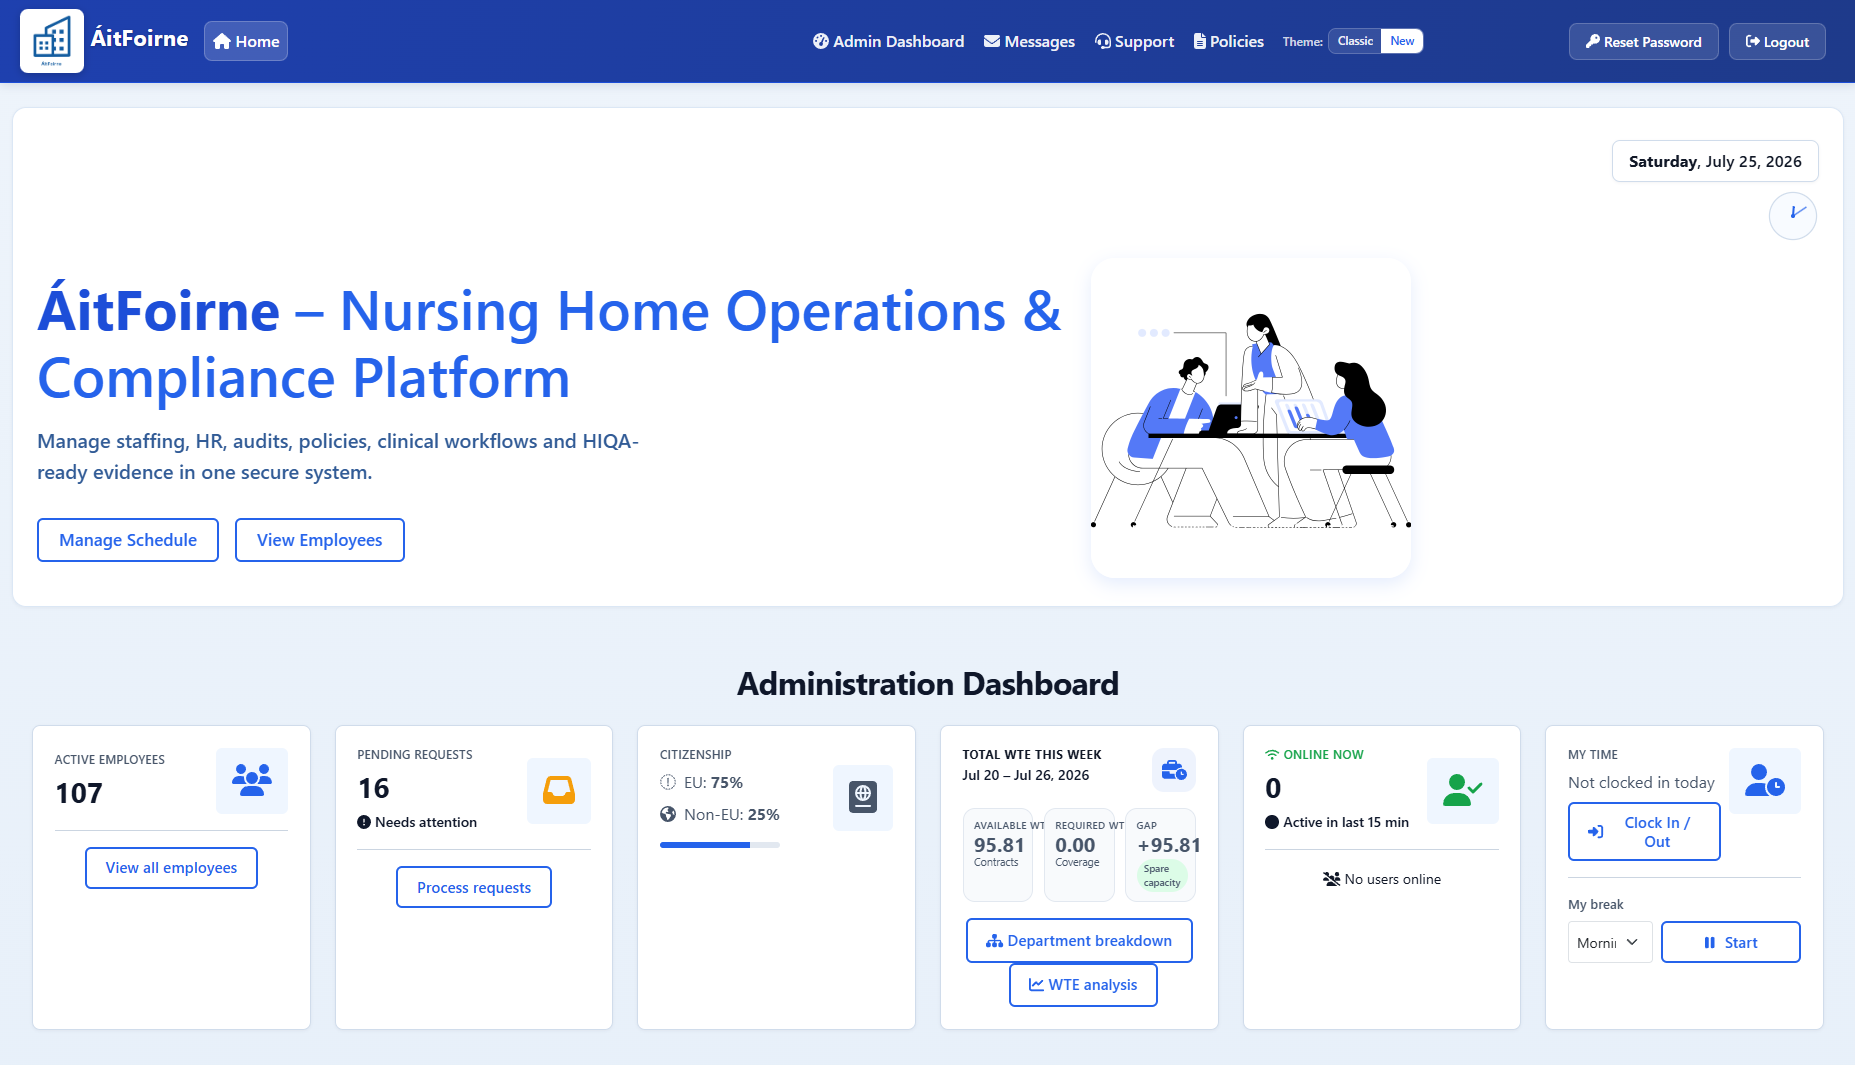This screenshot has height=1065, width=1855.
Task: Click the No users online group icon
Action: (1331, 879)
